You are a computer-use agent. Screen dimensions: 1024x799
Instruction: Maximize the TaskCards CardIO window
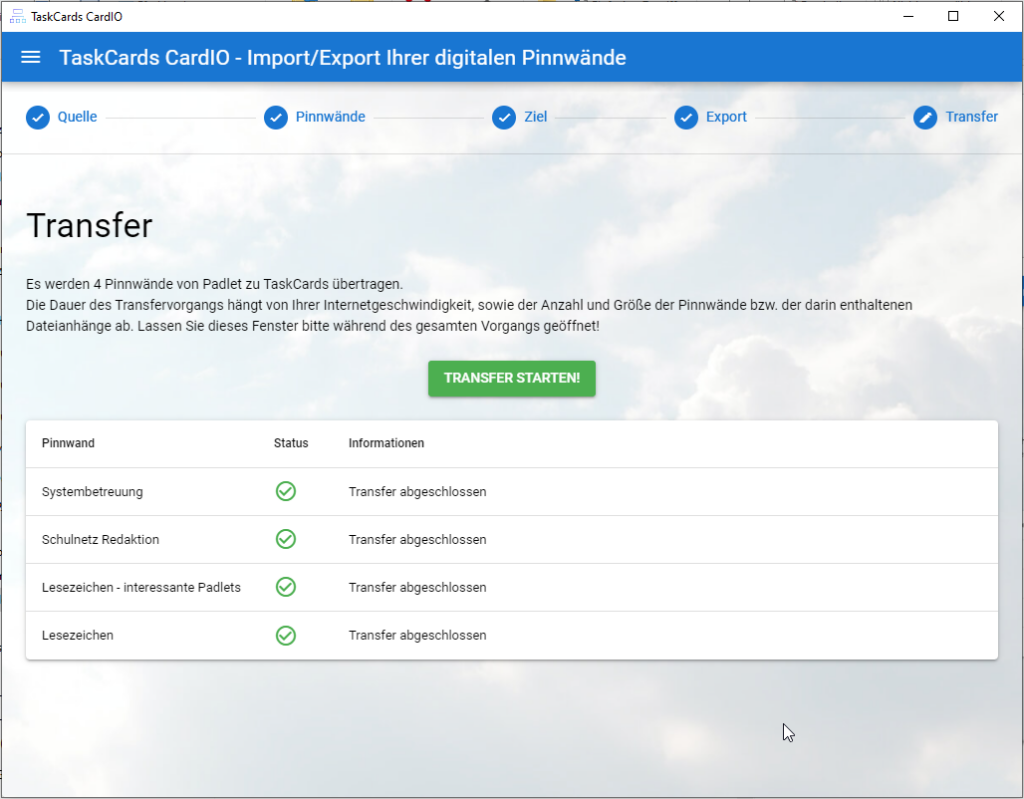pos(953,16)
